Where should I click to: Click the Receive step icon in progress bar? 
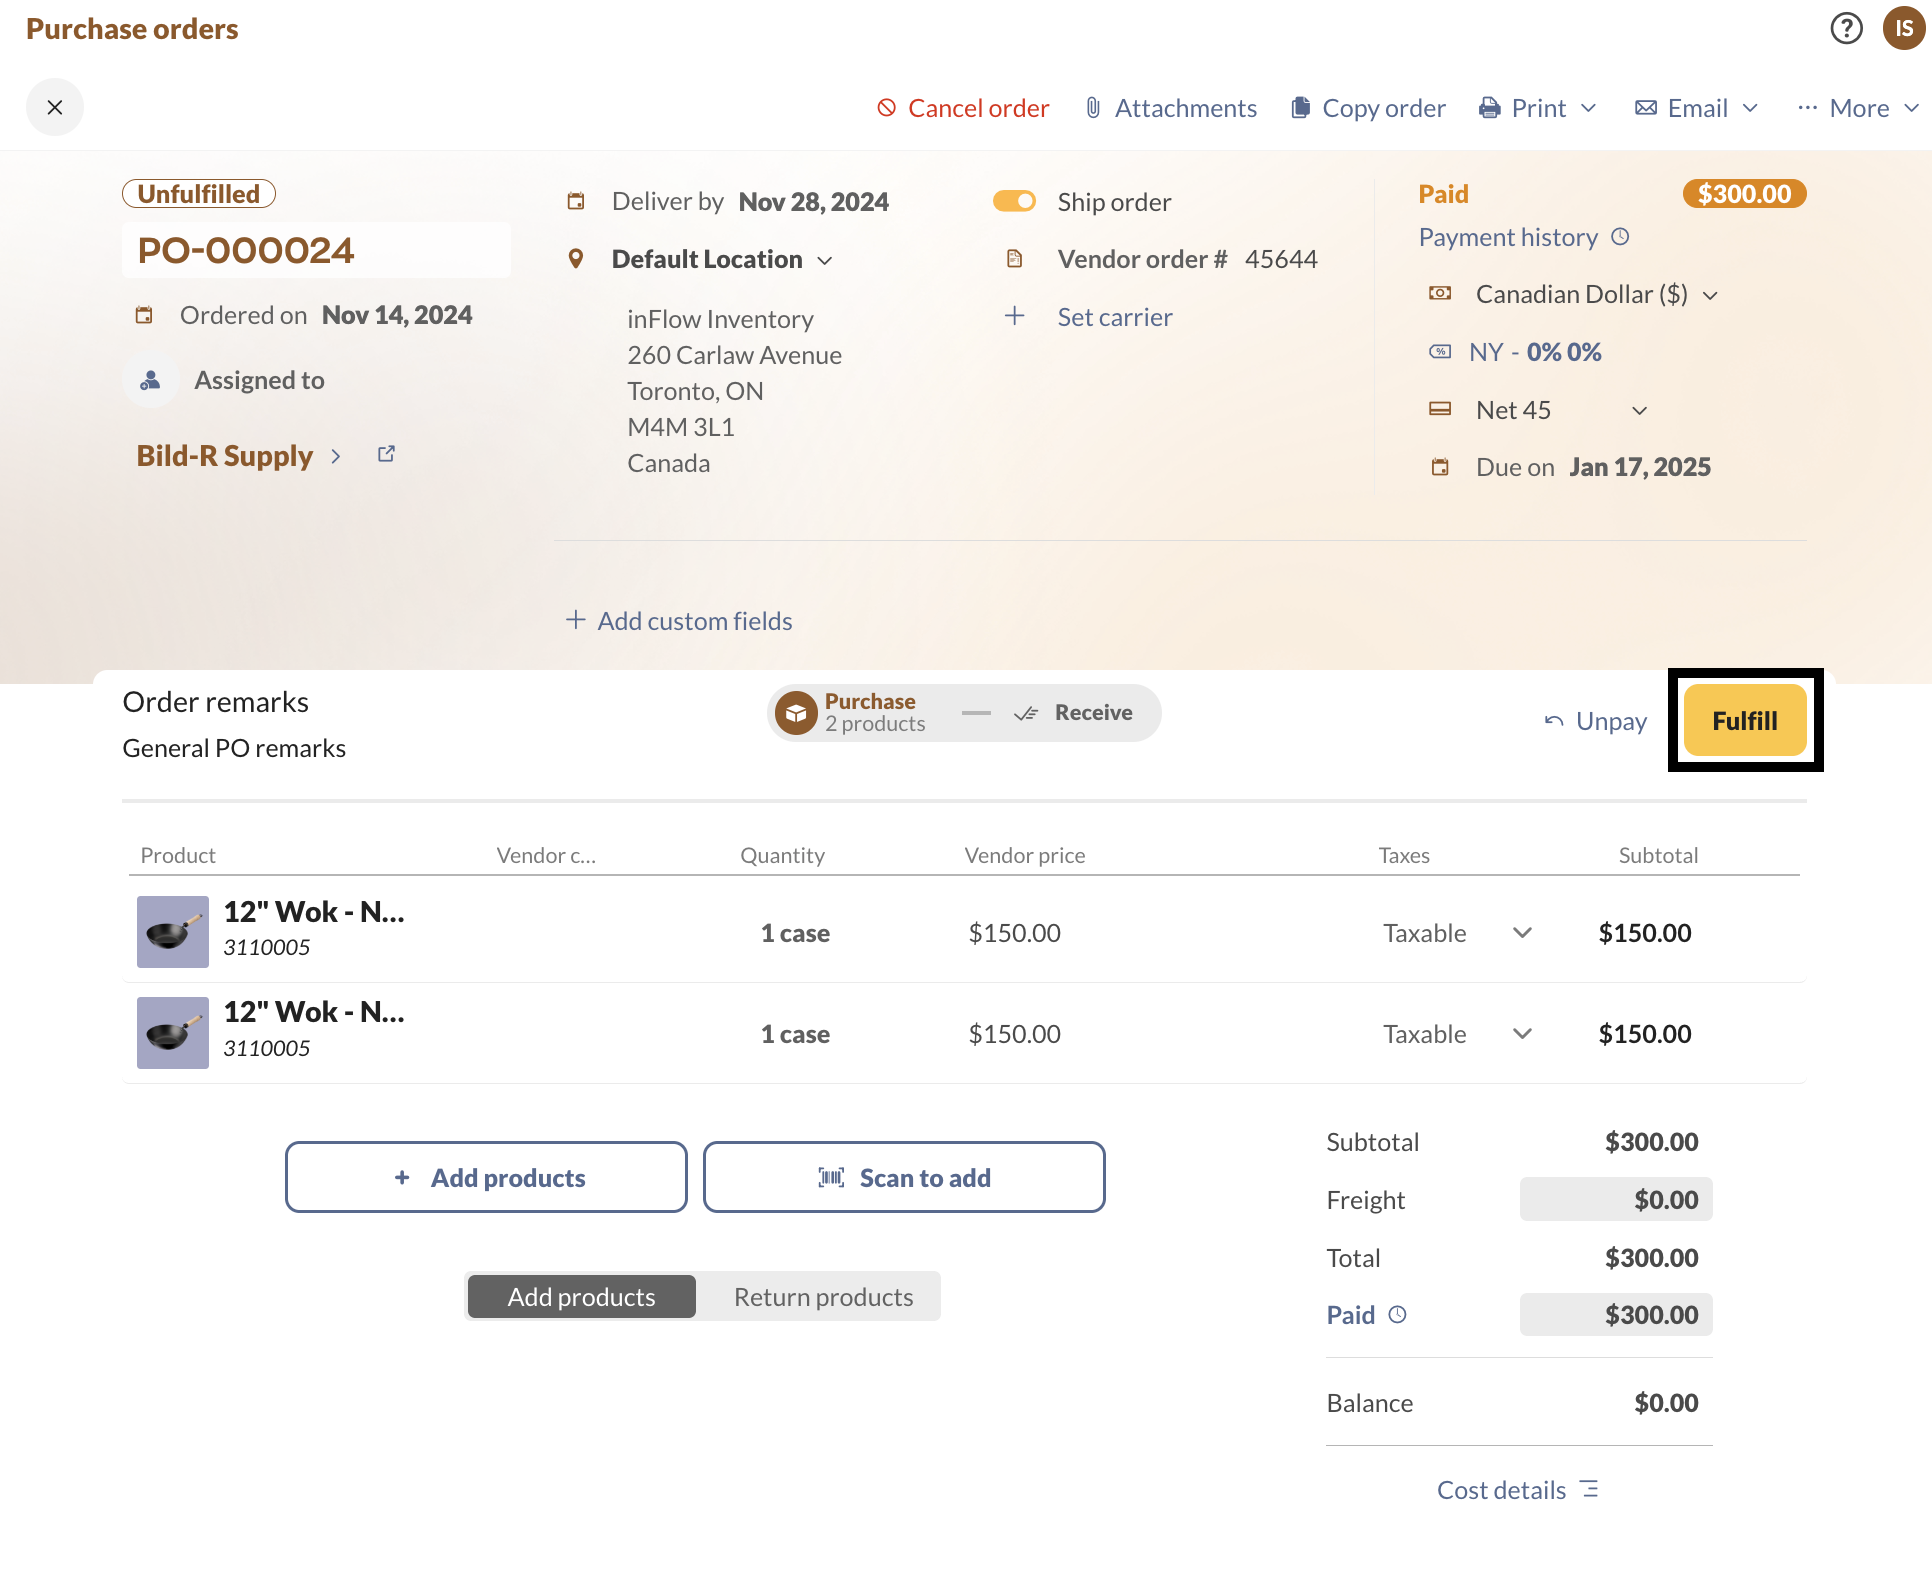(x=1027, y=712)
